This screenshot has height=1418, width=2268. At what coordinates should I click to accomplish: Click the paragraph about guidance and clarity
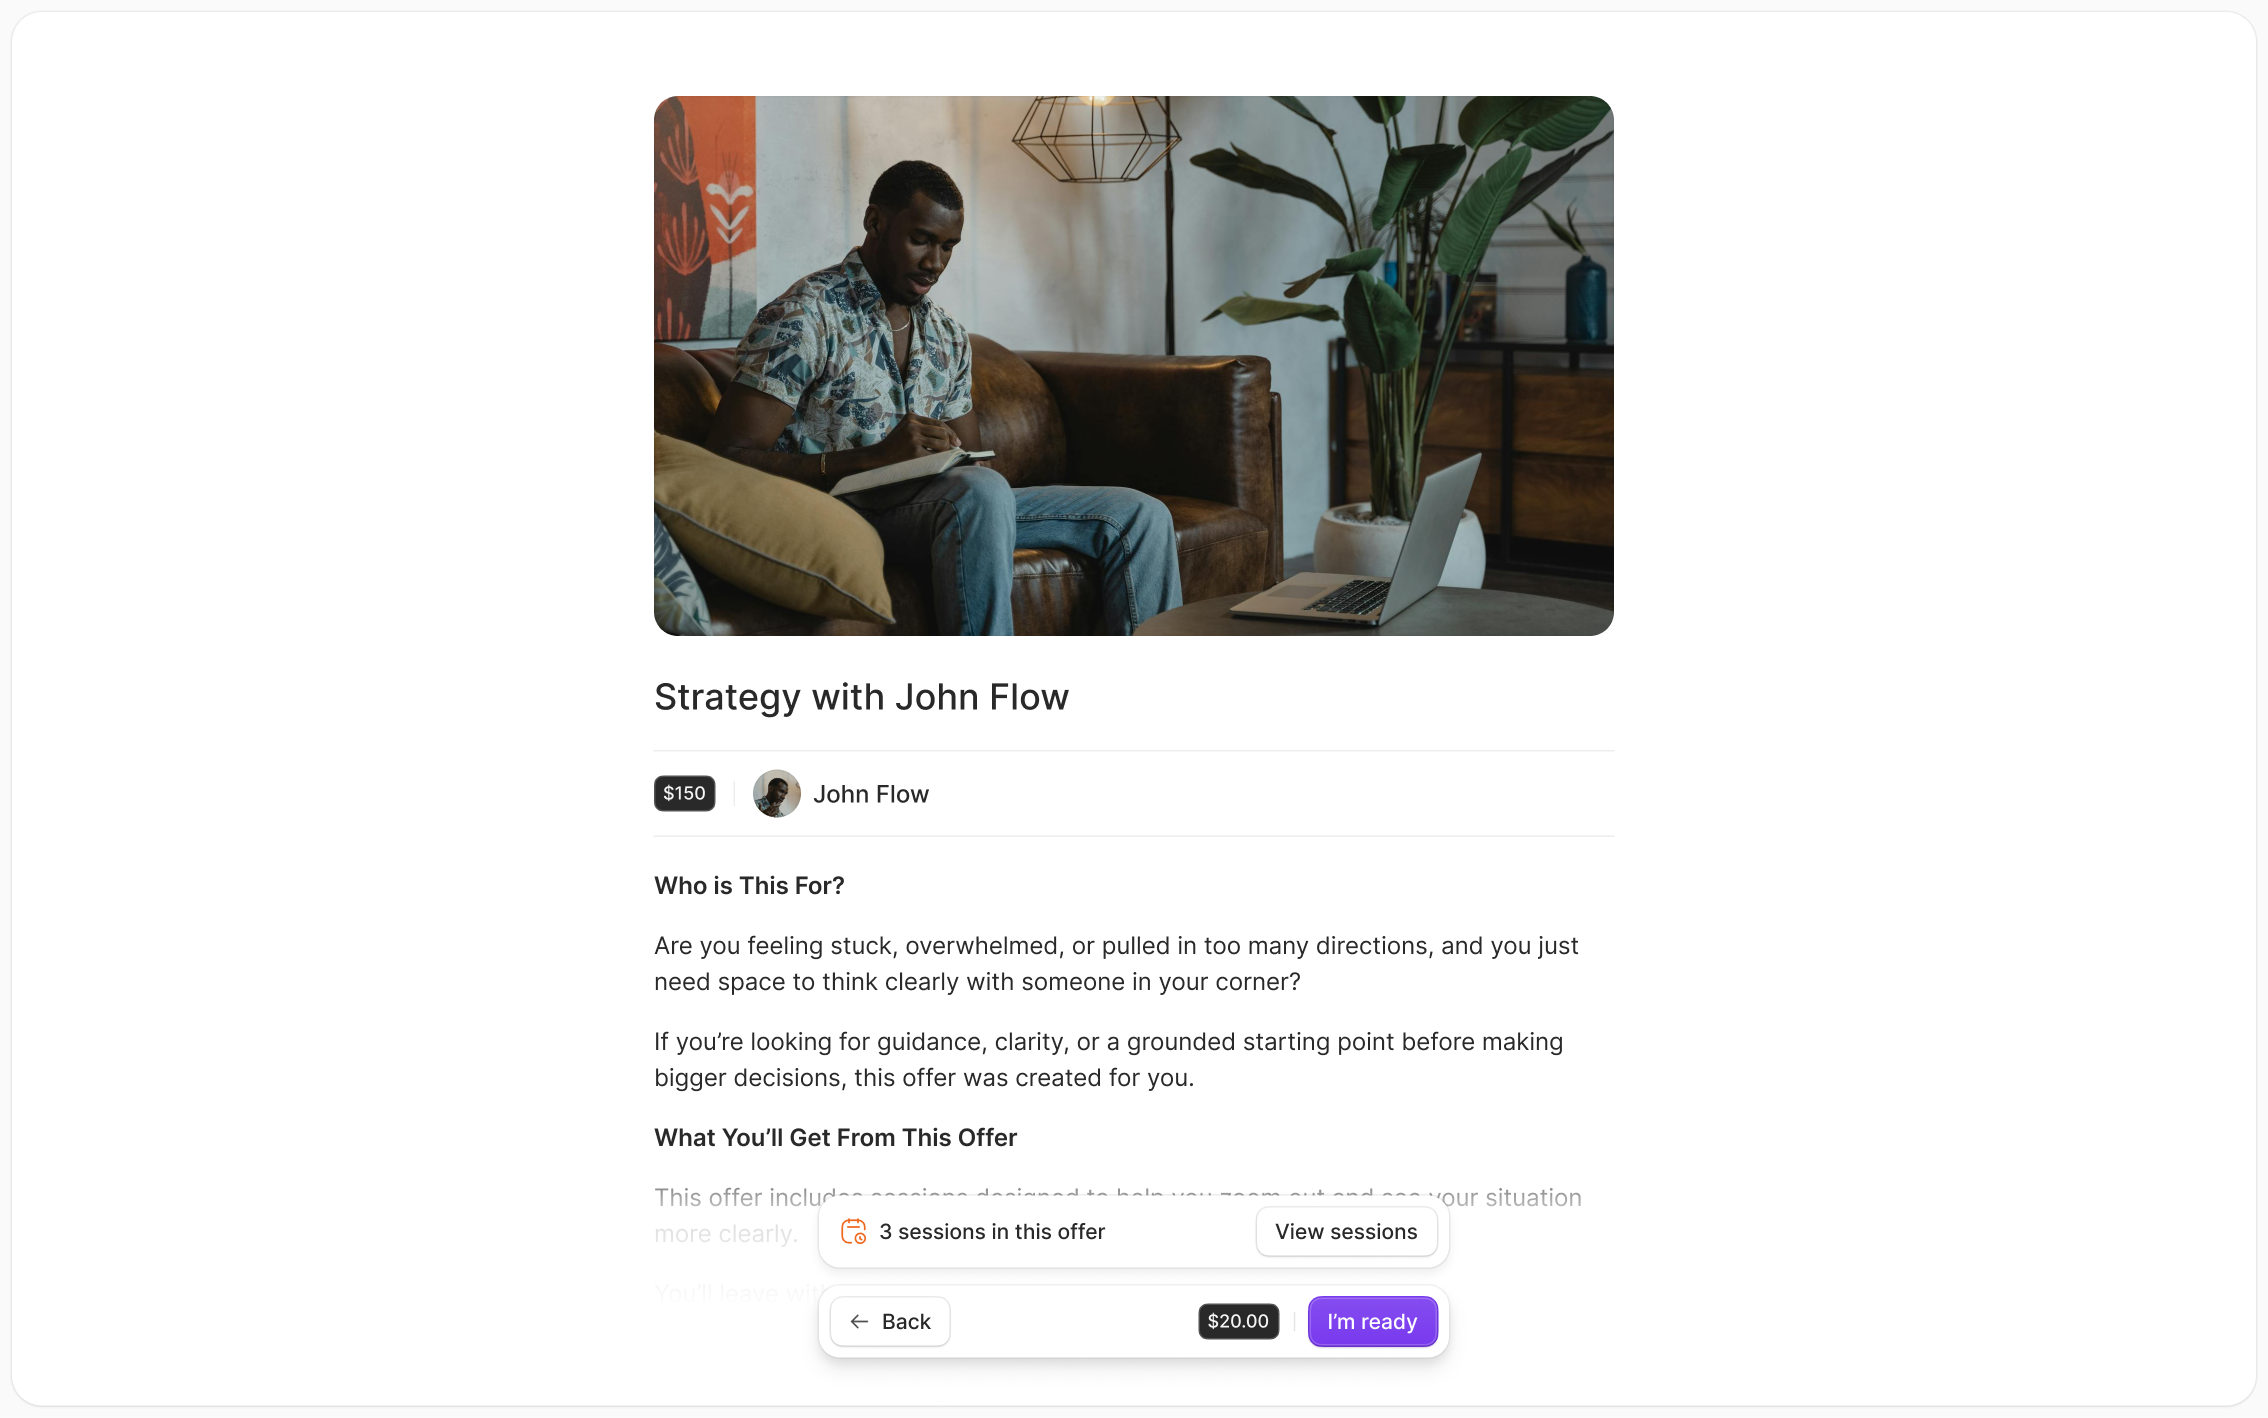coord(1108,1060)
